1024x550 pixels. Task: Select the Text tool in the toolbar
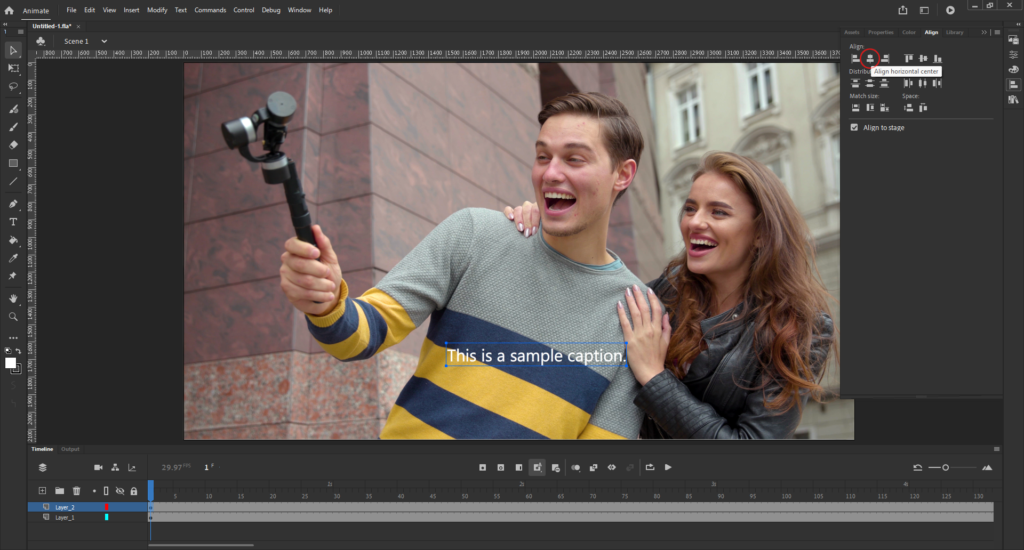[x=13, y=221]
